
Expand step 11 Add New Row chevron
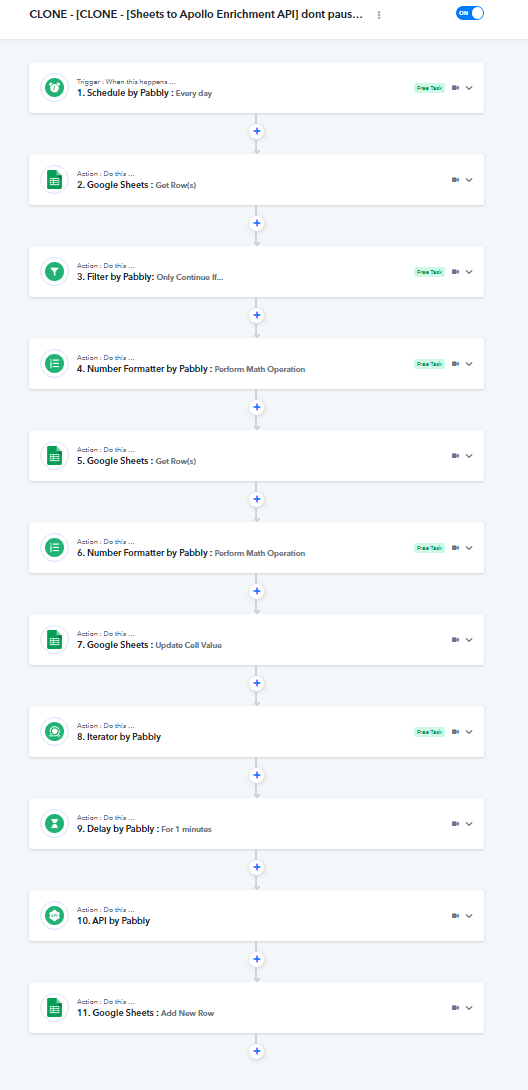pyautogui.click(x=469, y=1008)
